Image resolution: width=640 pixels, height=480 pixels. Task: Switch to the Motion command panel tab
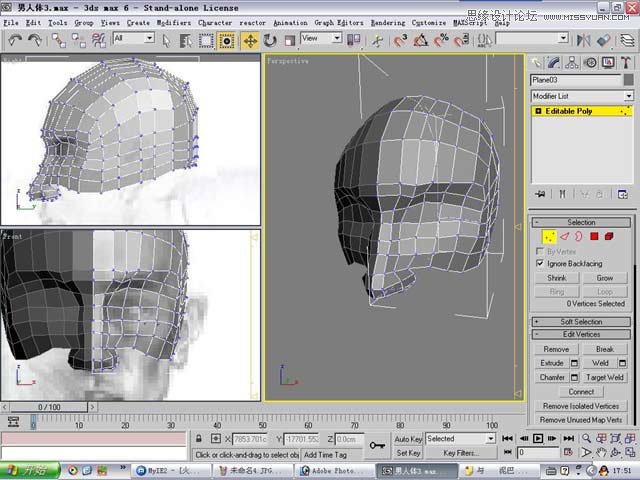(x=590, y=62)
